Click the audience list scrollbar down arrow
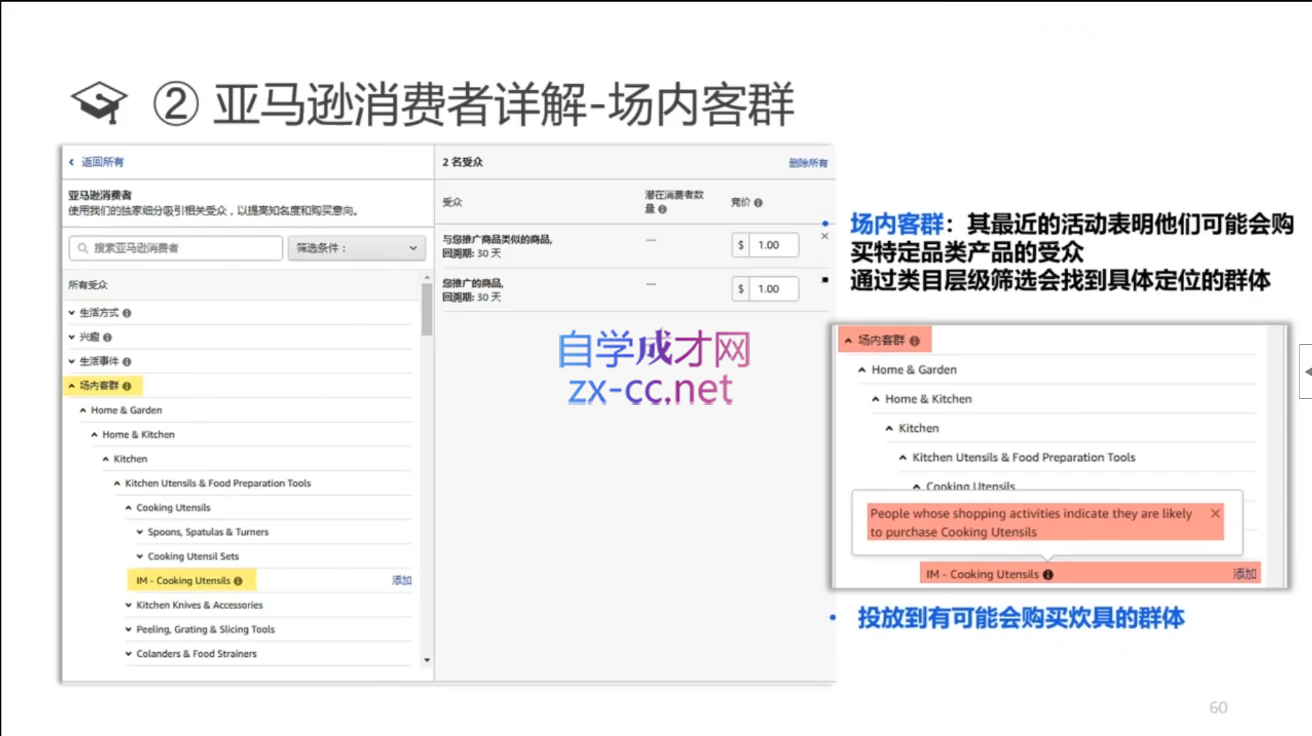The image size is (1312, 736). 427,660
